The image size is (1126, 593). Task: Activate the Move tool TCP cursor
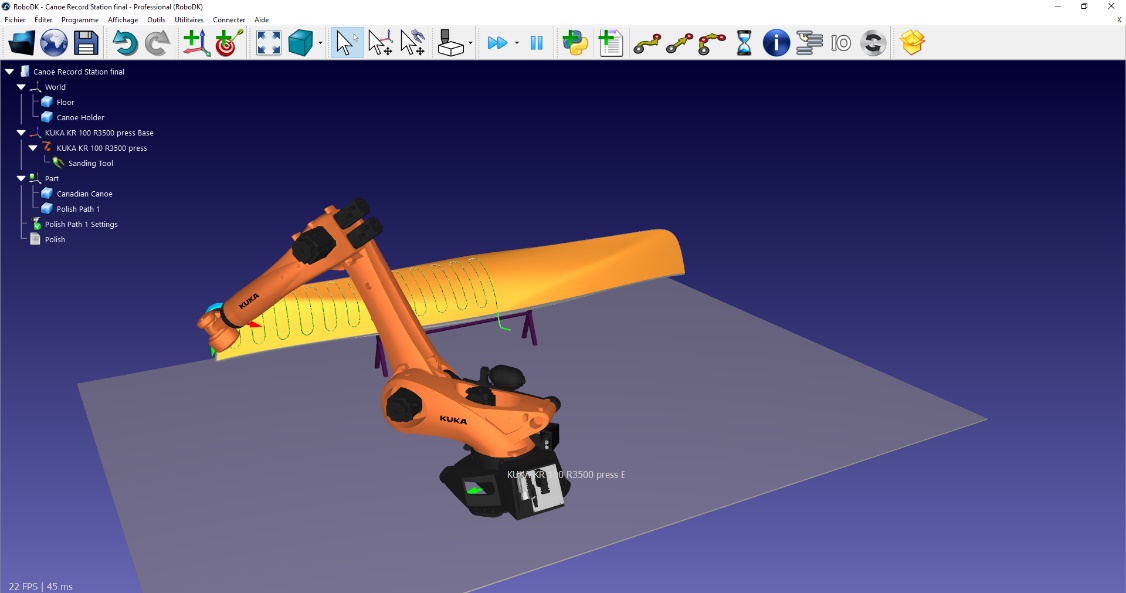[412, 43]
